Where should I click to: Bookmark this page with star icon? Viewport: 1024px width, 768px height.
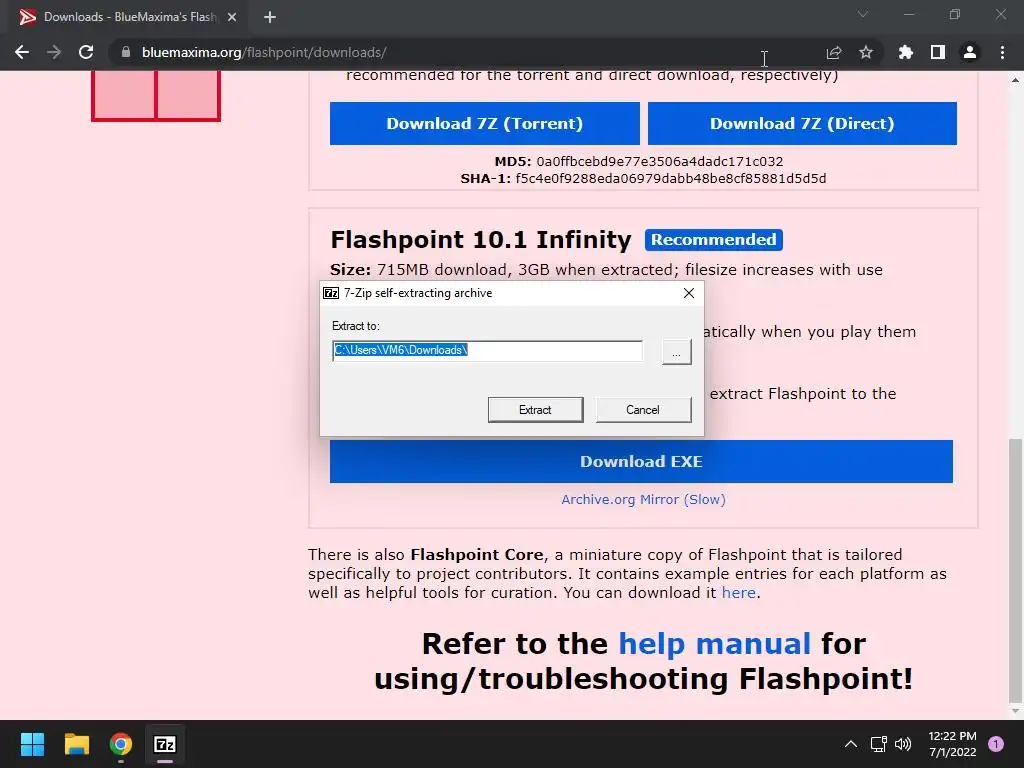tap(865, 52)
